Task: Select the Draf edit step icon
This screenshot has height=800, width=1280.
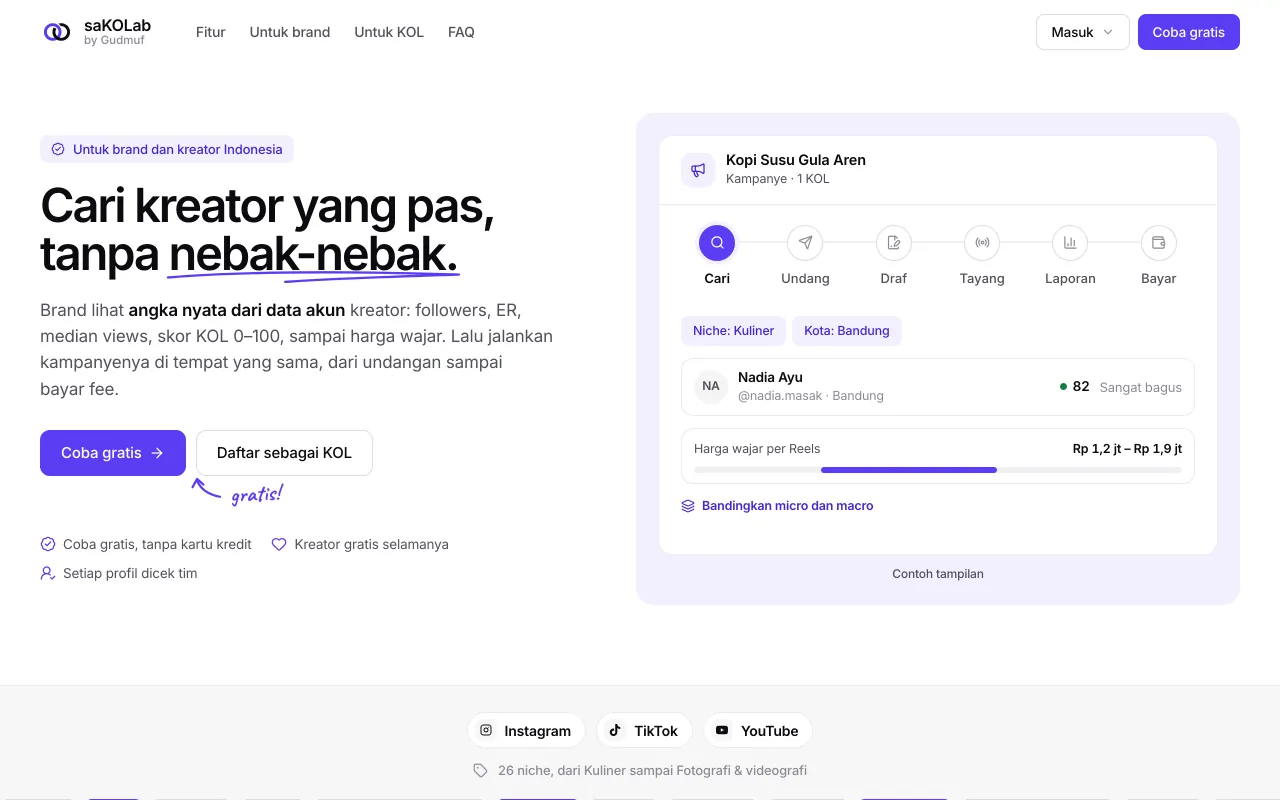Action: (x=894, y=242)
